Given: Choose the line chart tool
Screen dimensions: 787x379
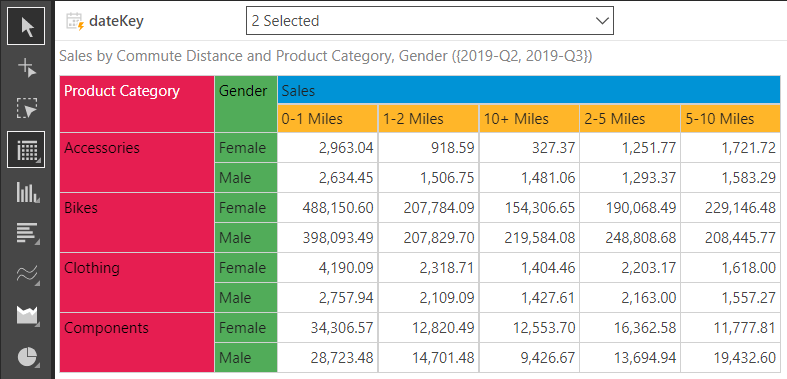Looking at the screenshot, I should 26,274.
